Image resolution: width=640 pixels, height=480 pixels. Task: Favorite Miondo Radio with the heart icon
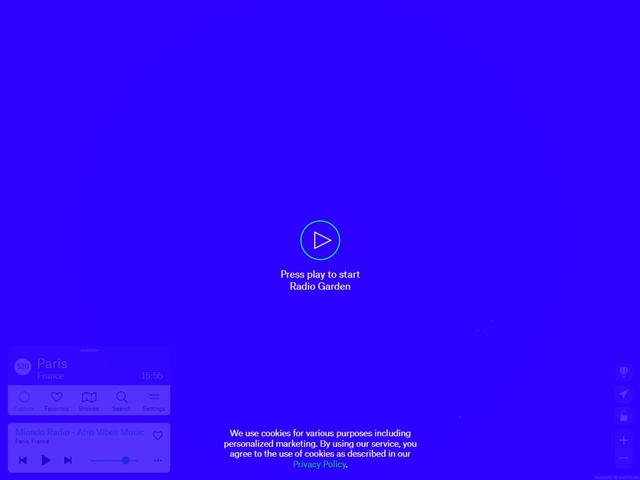[x=158, y=436]
